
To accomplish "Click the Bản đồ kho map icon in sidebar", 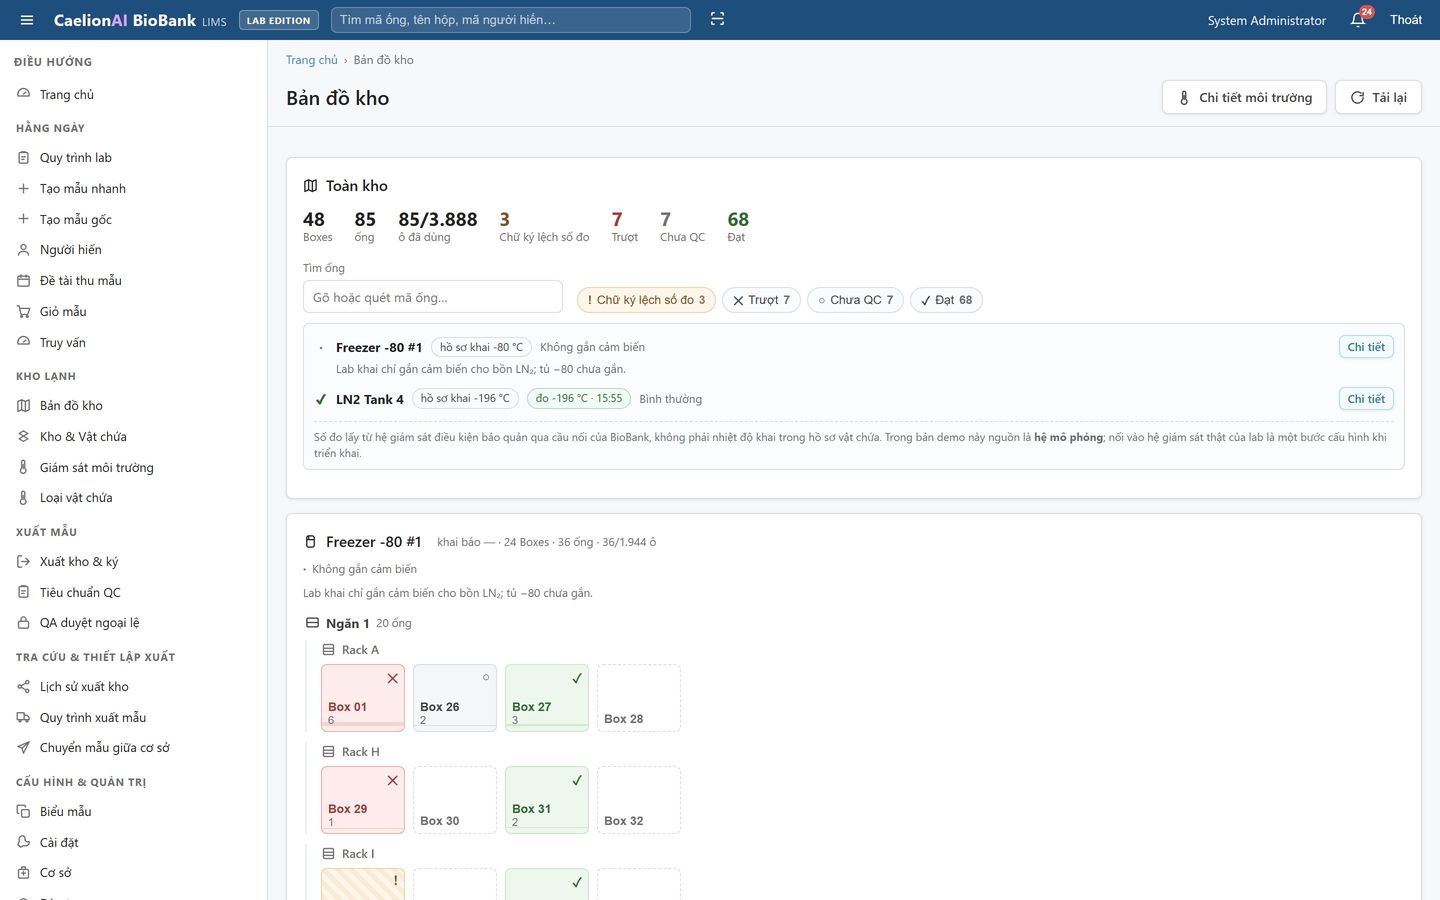I will pos(24,405).
